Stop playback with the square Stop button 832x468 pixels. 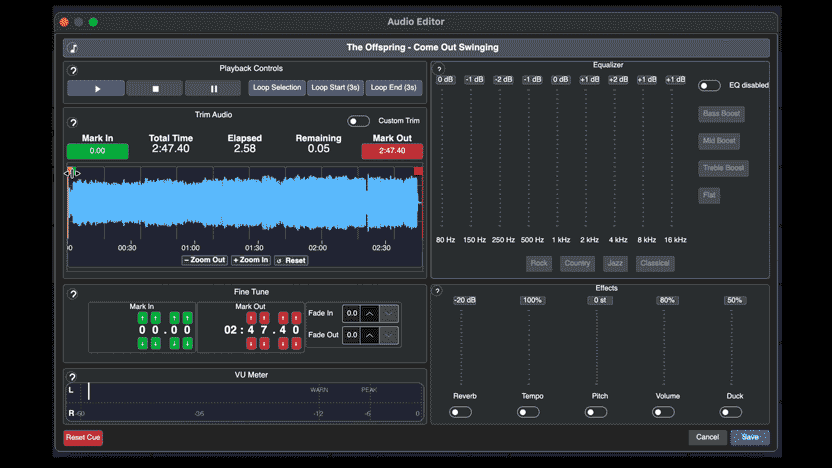pos(155,89)
